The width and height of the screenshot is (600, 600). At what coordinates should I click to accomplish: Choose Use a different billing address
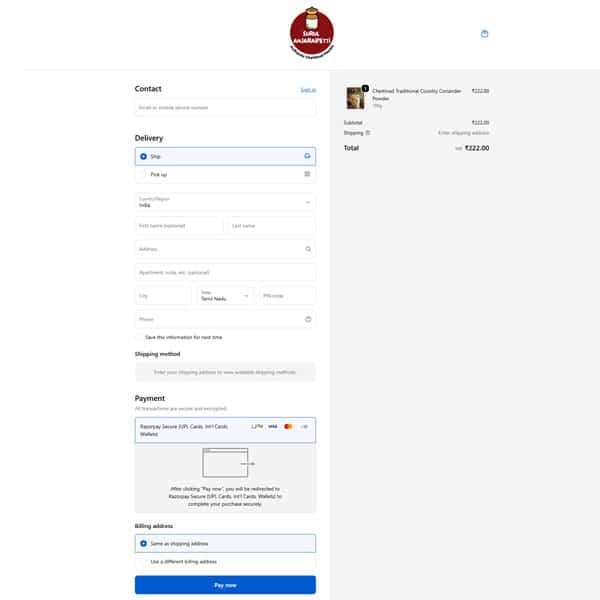pyautogui.click(x=144, y=562)
